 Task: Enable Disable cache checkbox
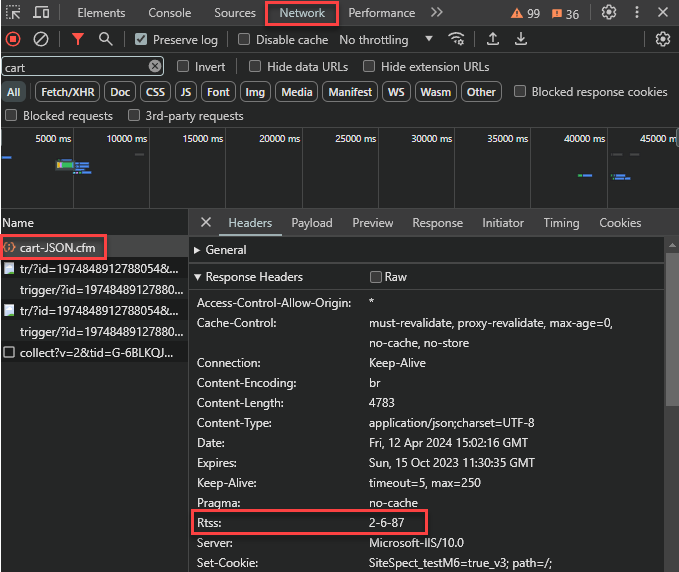click(244, 39)
